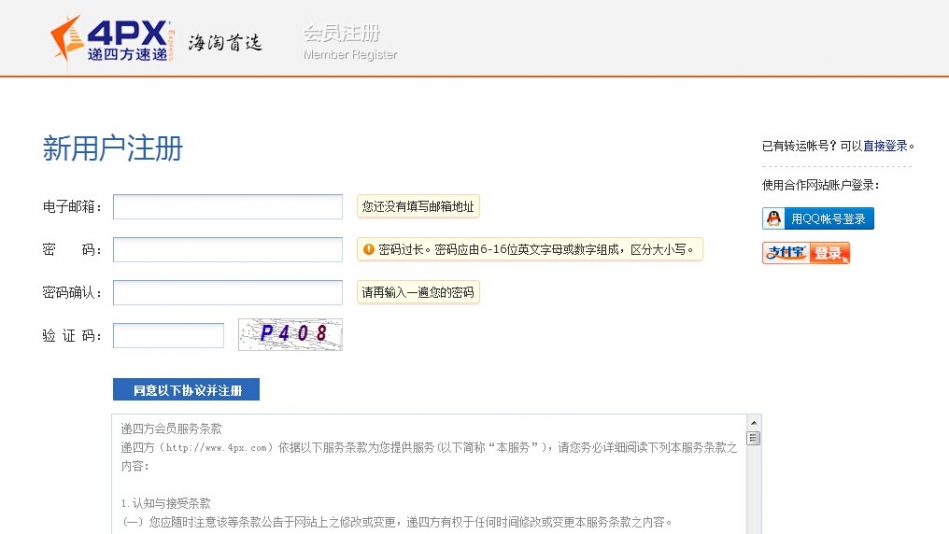This screenshot has width=949, height=534.
Task: Click the 密码过长 password length warning text
Action: [x=536, y=249]
